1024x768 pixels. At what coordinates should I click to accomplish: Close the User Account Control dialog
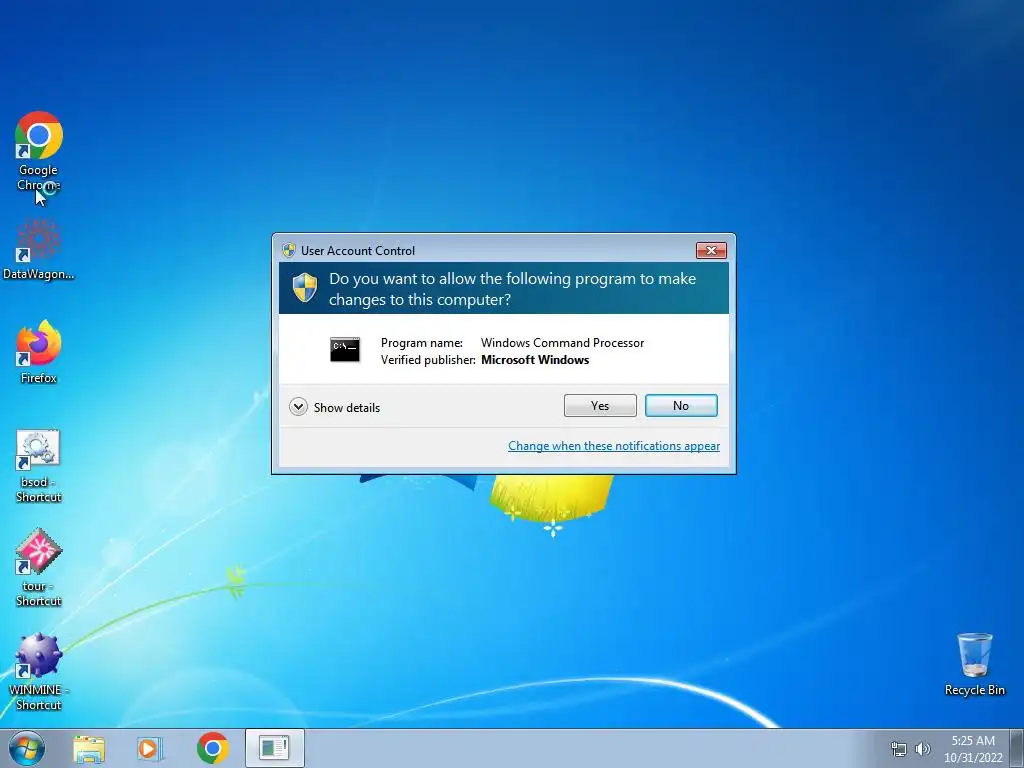click(x=711, y=251)
